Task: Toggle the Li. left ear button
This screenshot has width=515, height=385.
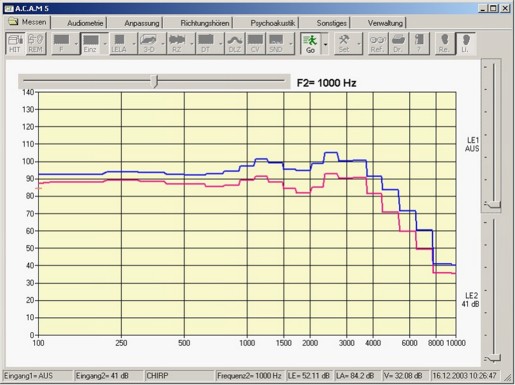Action: click(x=465, y=44)
